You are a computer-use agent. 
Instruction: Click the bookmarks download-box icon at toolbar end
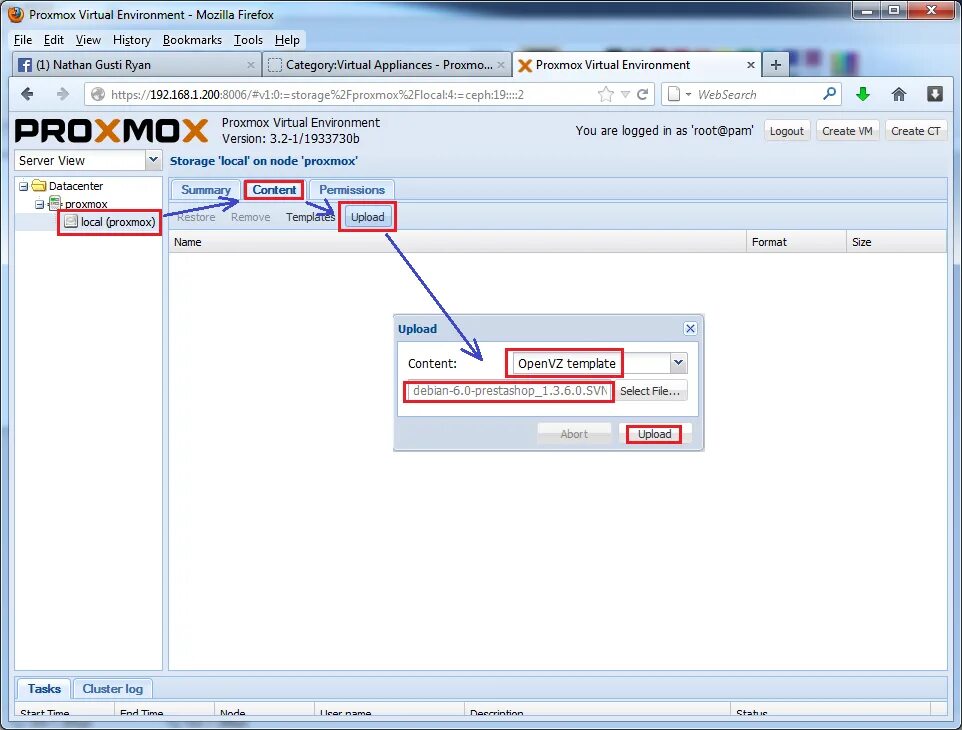934,94
